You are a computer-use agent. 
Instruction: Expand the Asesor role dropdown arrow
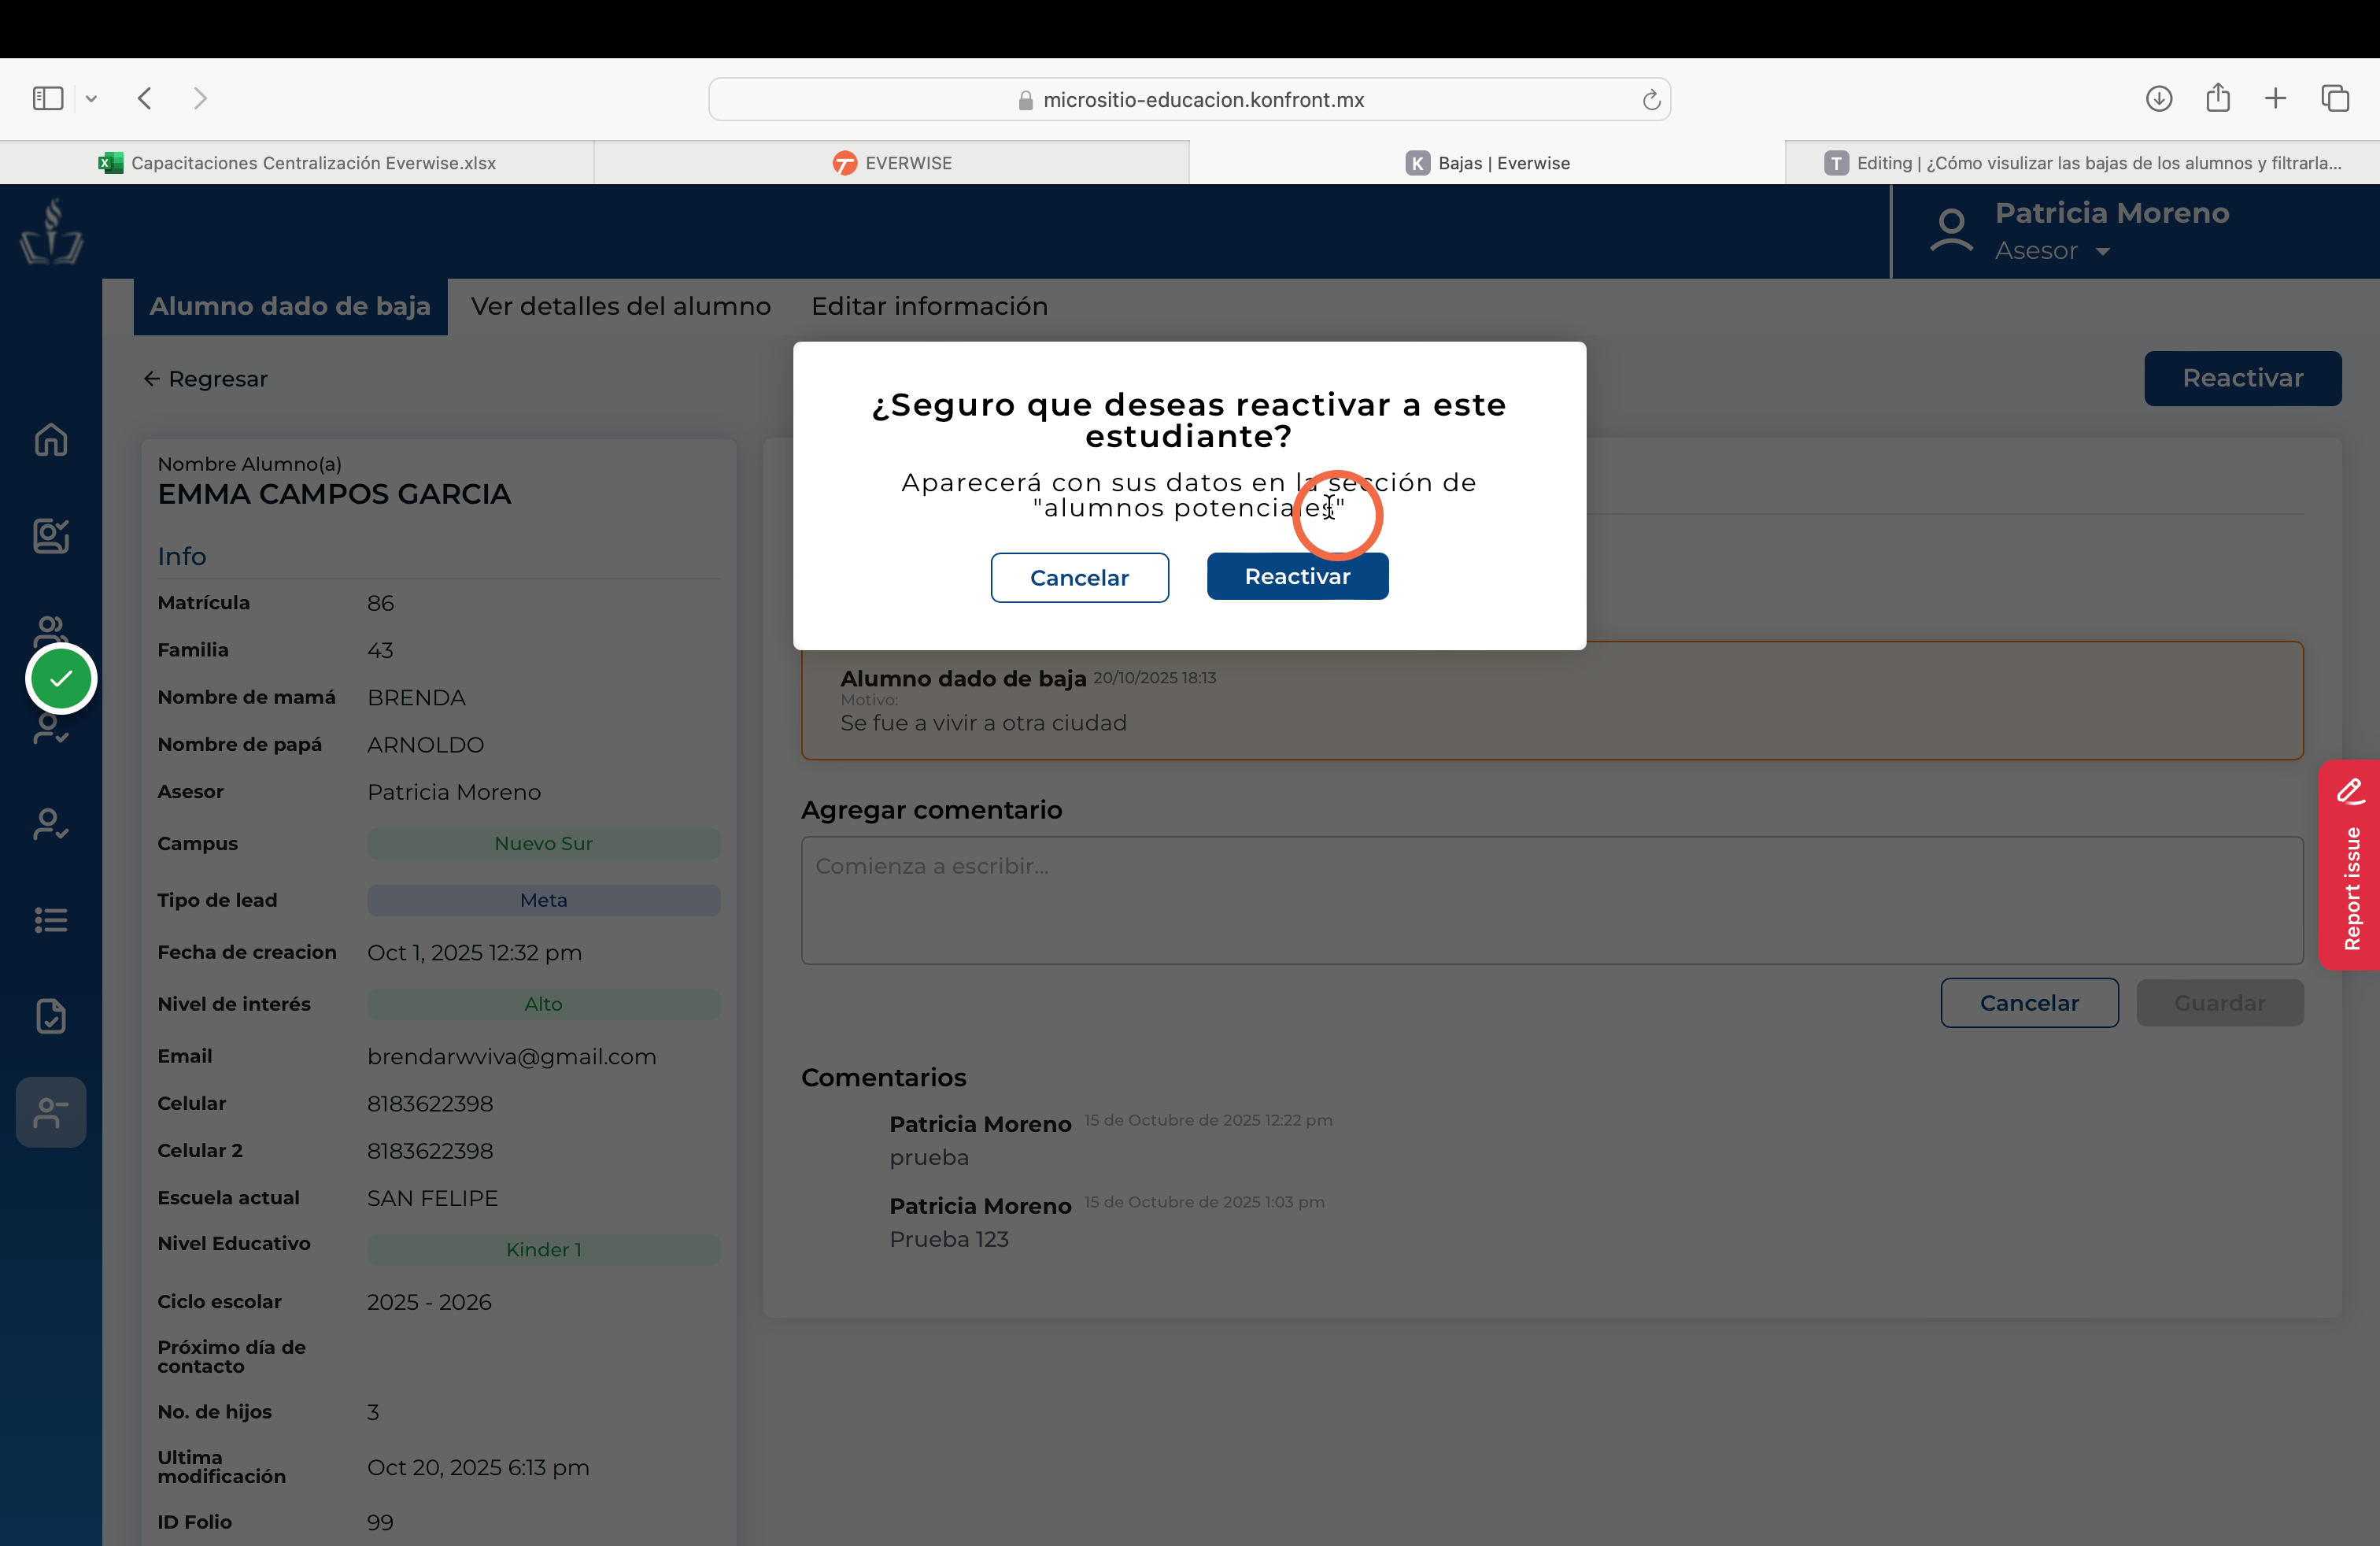coord(2103,251)
